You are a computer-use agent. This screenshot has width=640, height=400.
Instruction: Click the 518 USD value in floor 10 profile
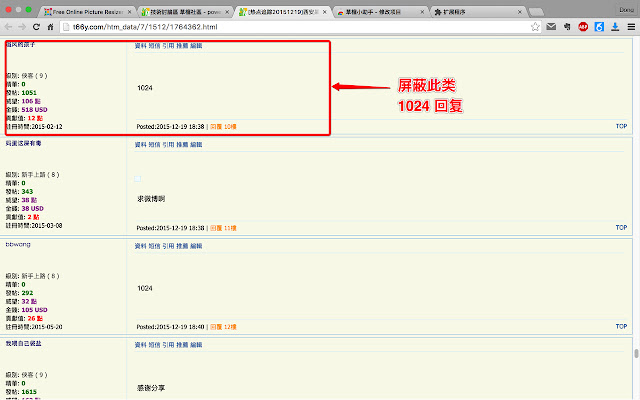(34, 110)
